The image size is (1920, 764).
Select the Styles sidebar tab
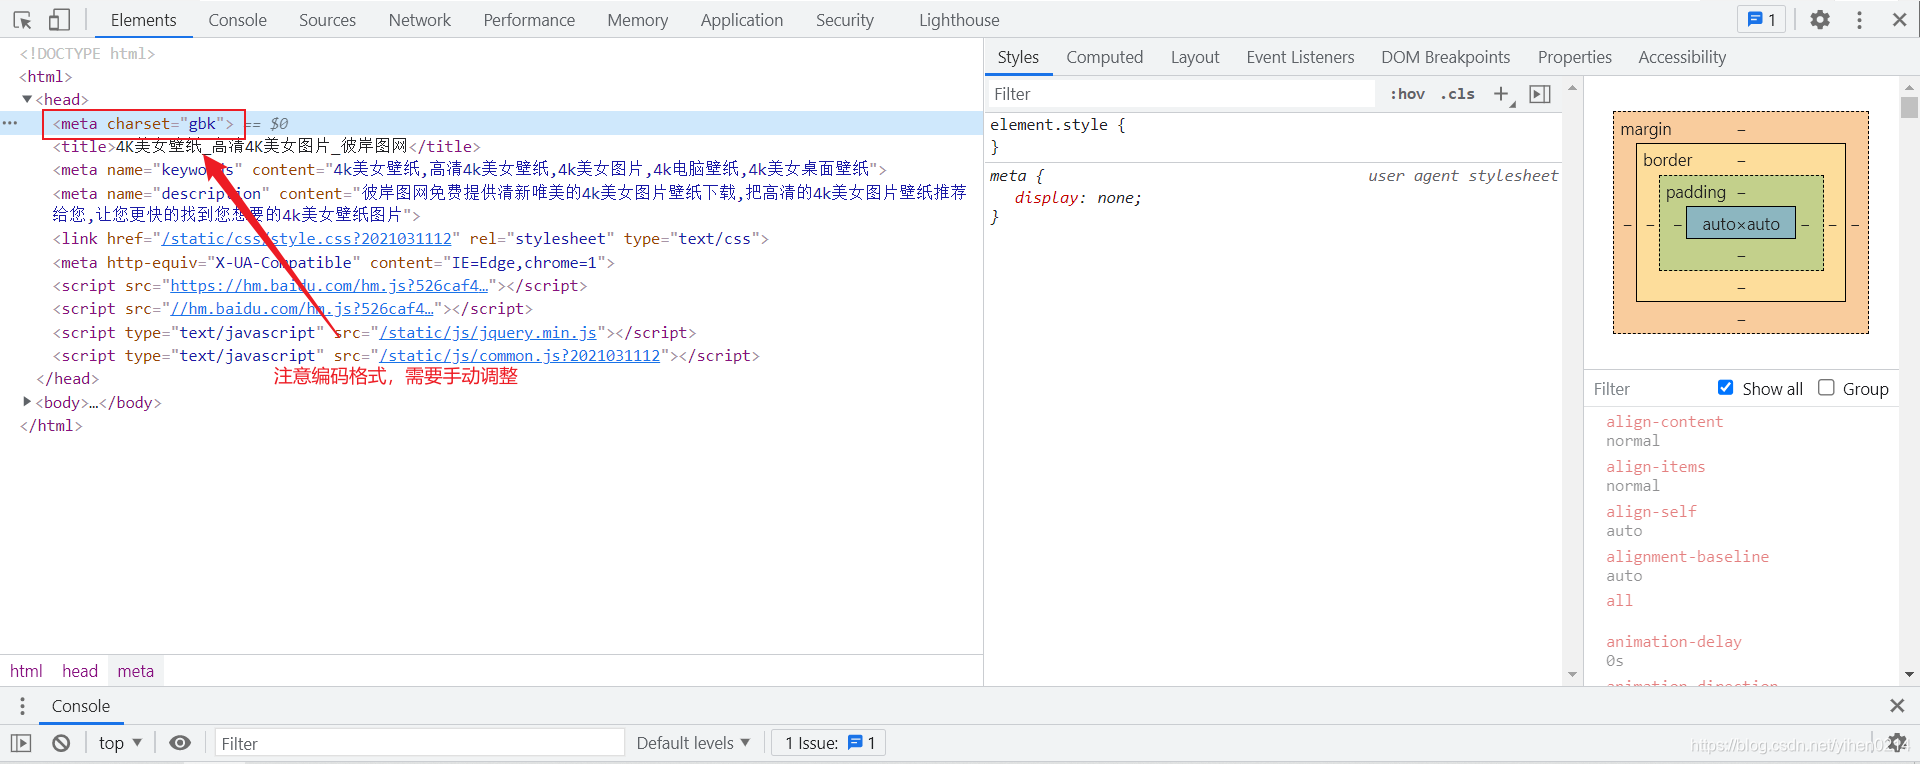point(1018,57)
